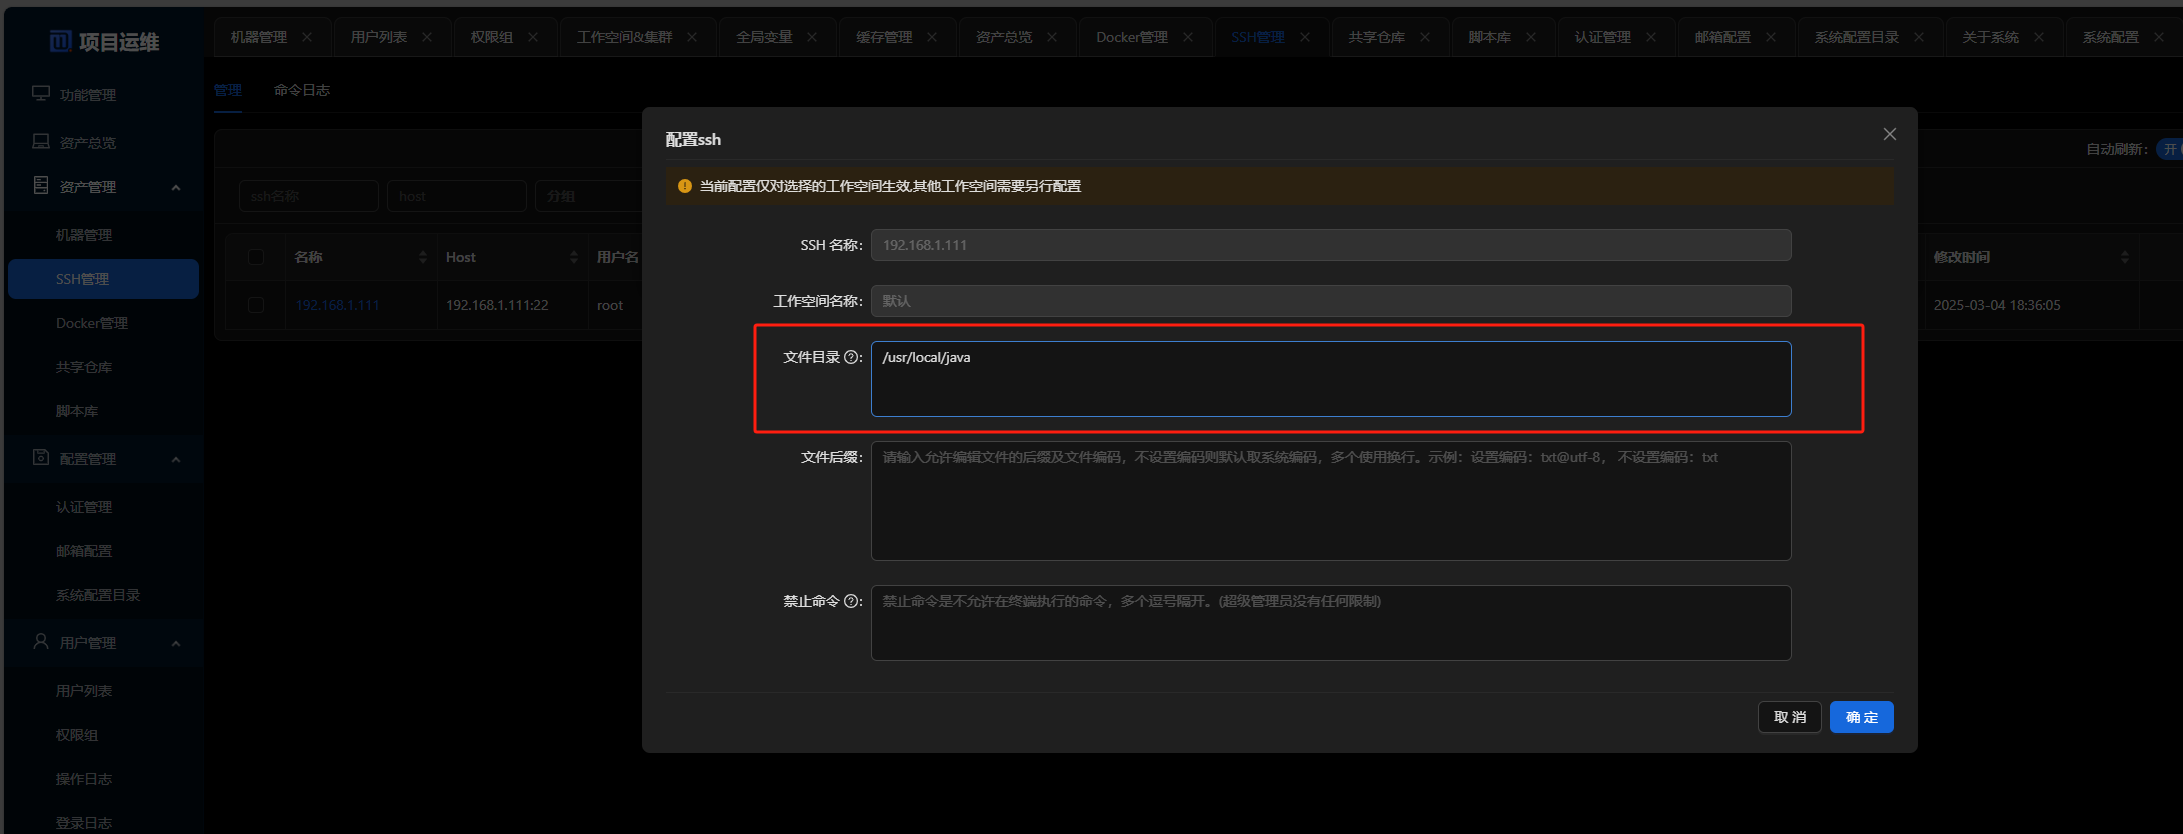This screenshot has width=2183, height=834.
Task: Toggle the 自动刷新 switch
Action: (x=2169, y=149)
